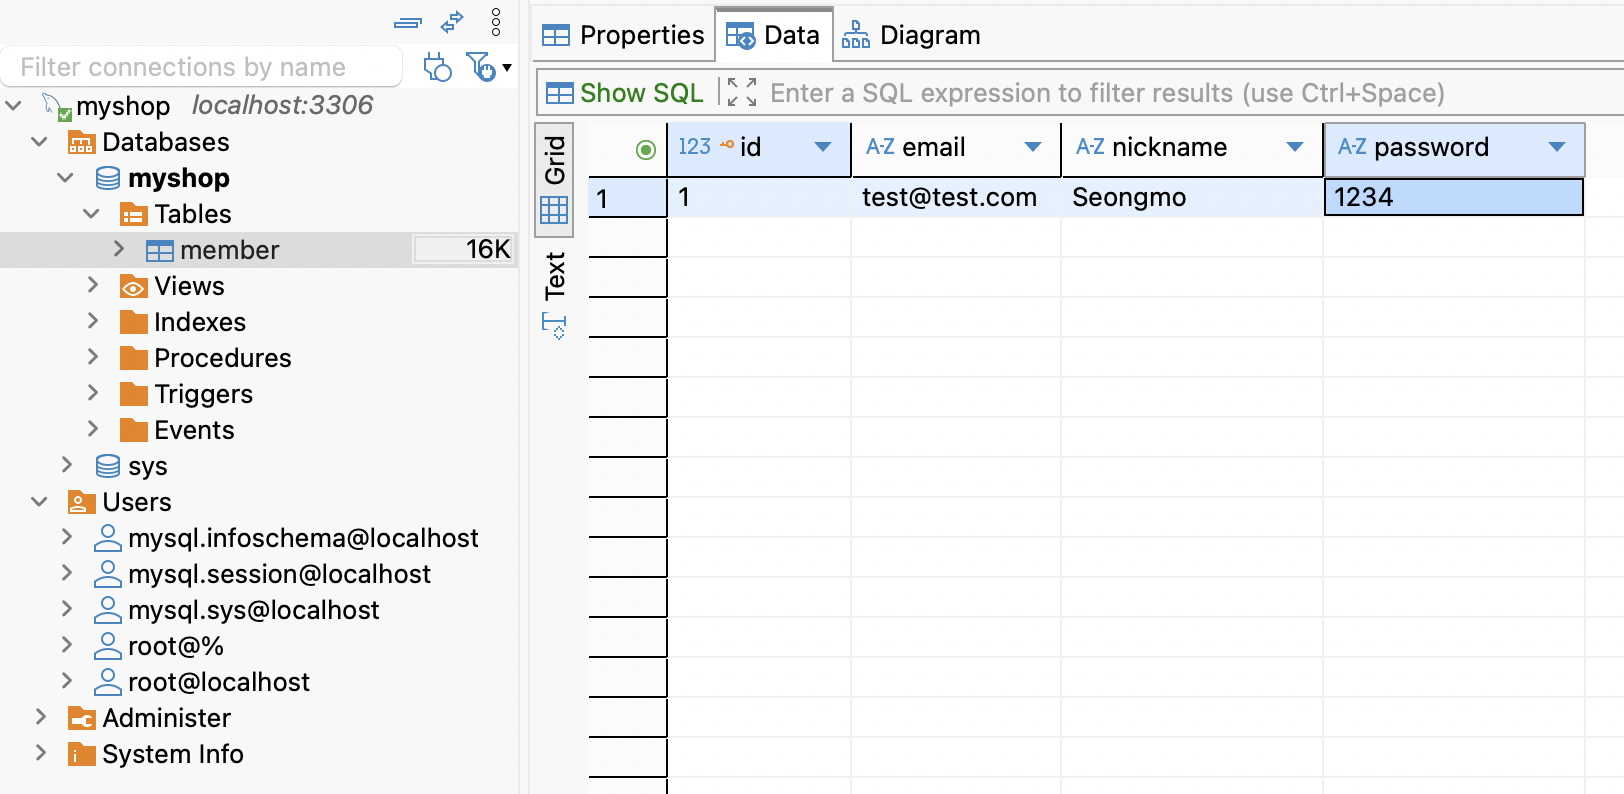The width and height of the screenshot is (1624, 794).
Task: Select root@localhost user
Action: tap(219, 683)
